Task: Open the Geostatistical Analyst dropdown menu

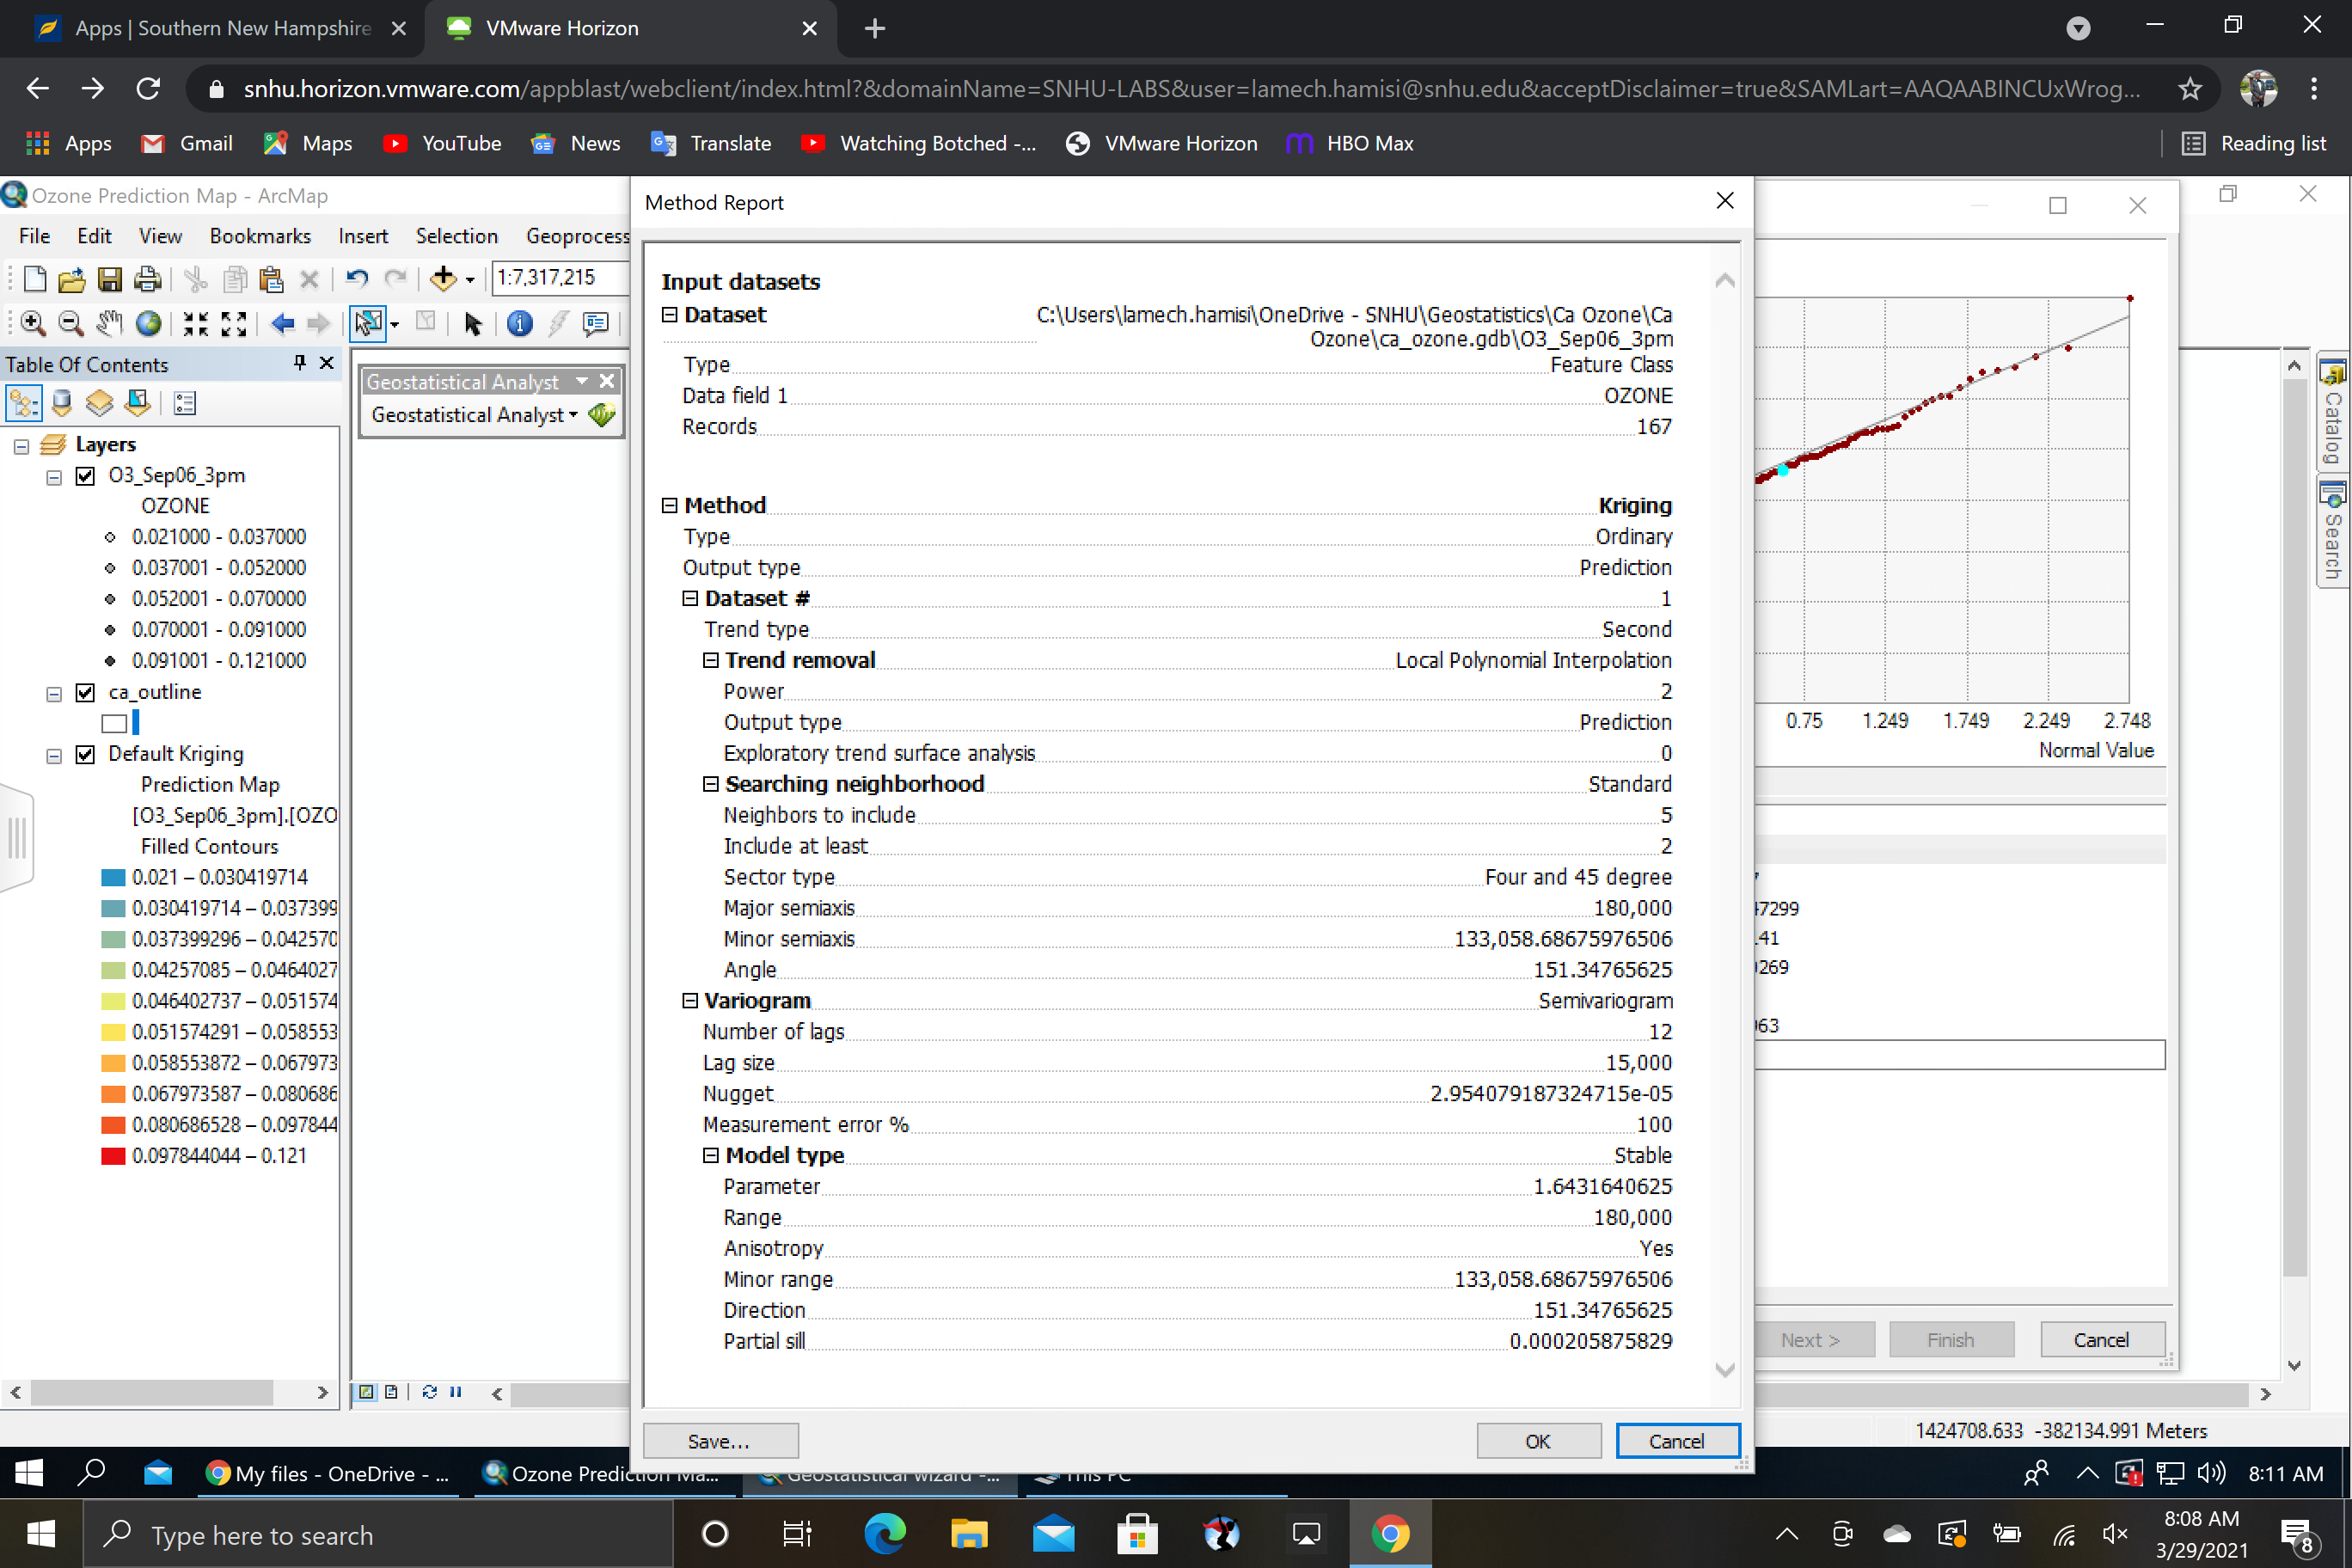Action: pyautogui.click(x=474, y=414)
